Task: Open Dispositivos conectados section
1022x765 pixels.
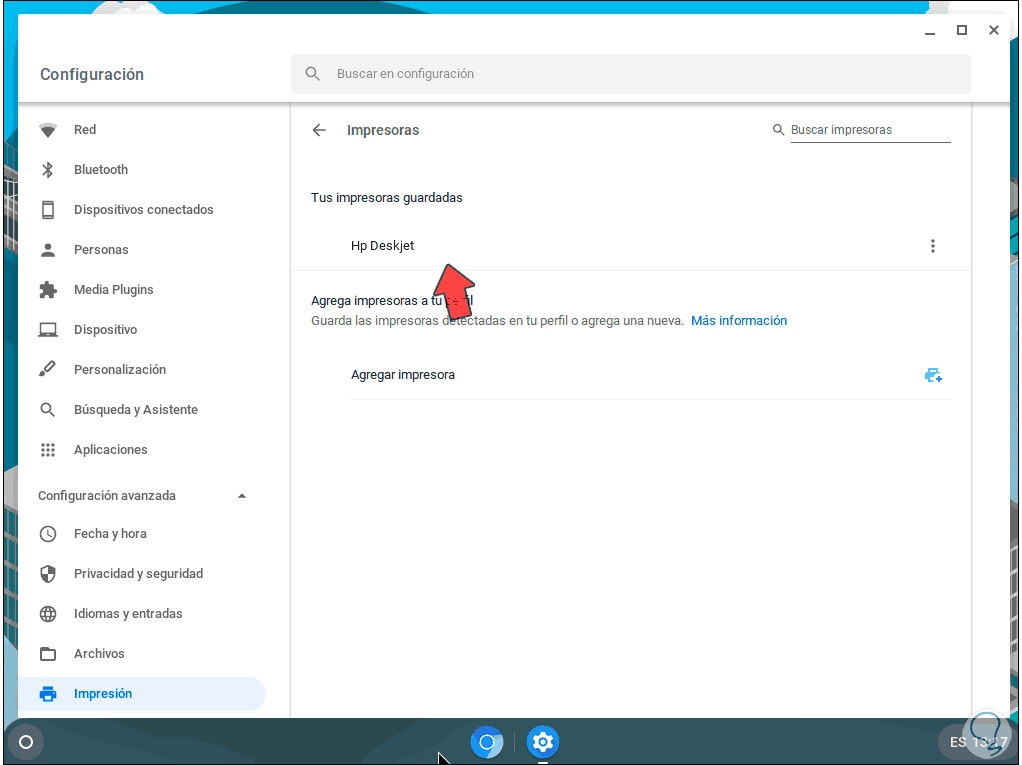Action: pos(142,210)
